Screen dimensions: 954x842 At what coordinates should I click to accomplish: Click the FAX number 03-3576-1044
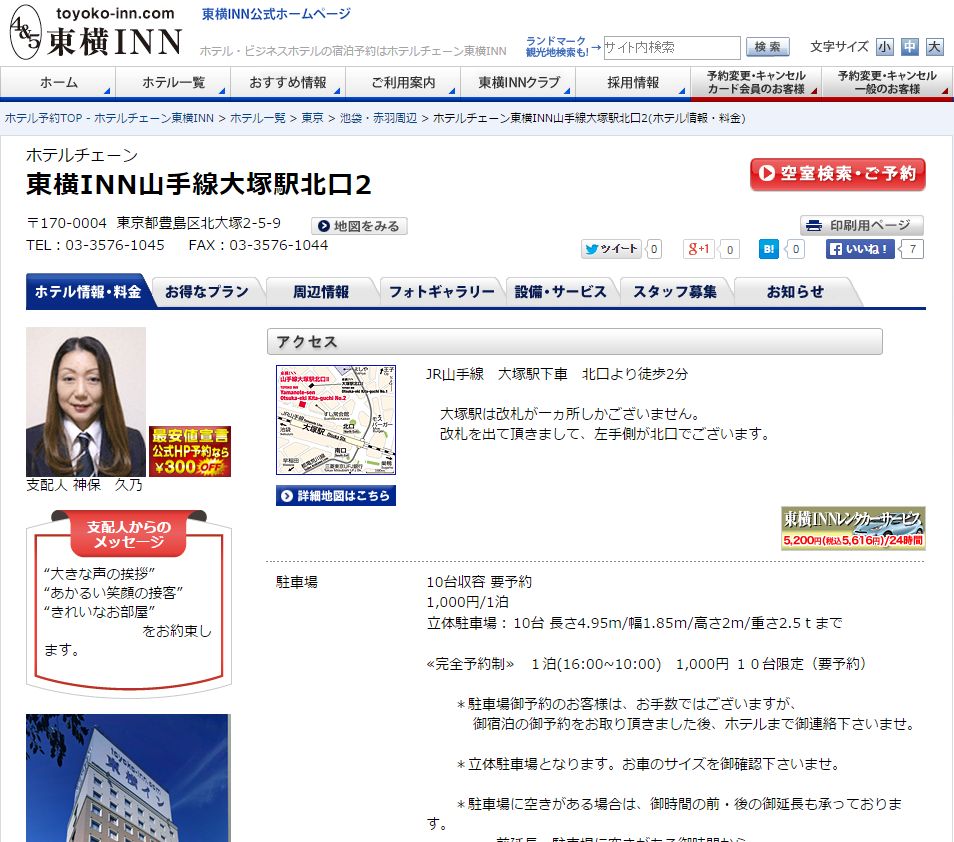coord(279,245)
